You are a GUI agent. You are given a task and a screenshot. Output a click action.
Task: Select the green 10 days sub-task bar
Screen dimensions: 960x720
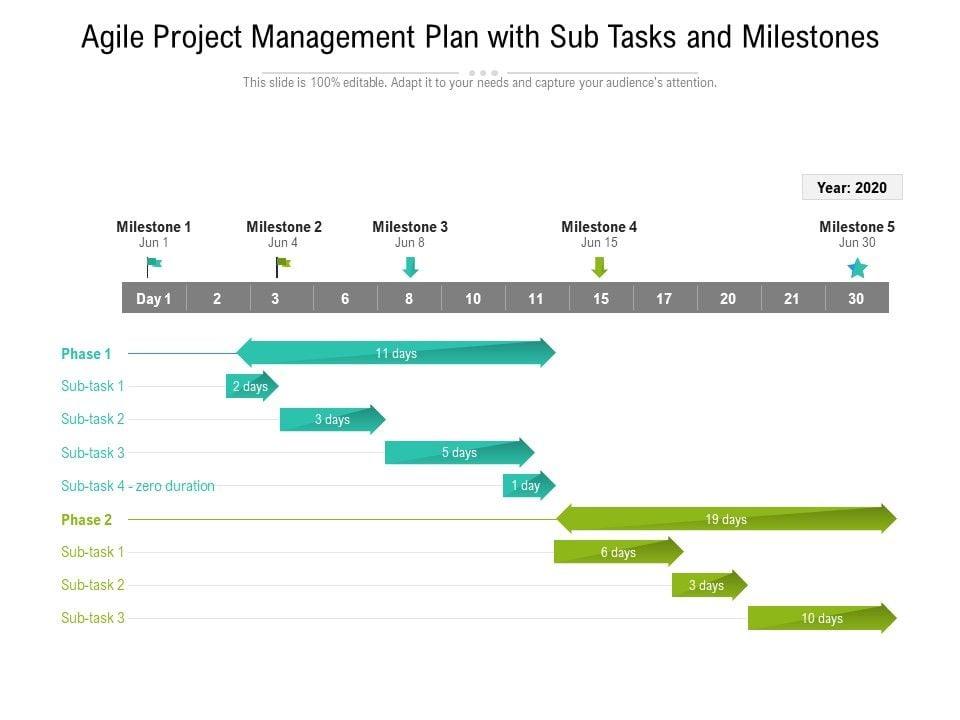click(x=821, y=618)
